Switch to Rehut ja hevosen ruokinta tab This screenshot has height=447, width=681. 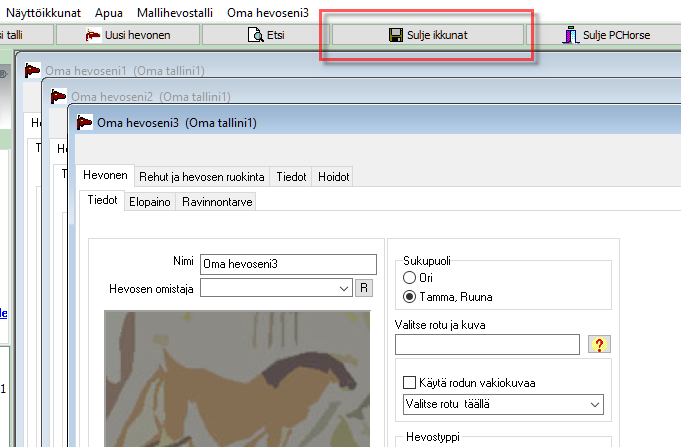pos(202,176)
